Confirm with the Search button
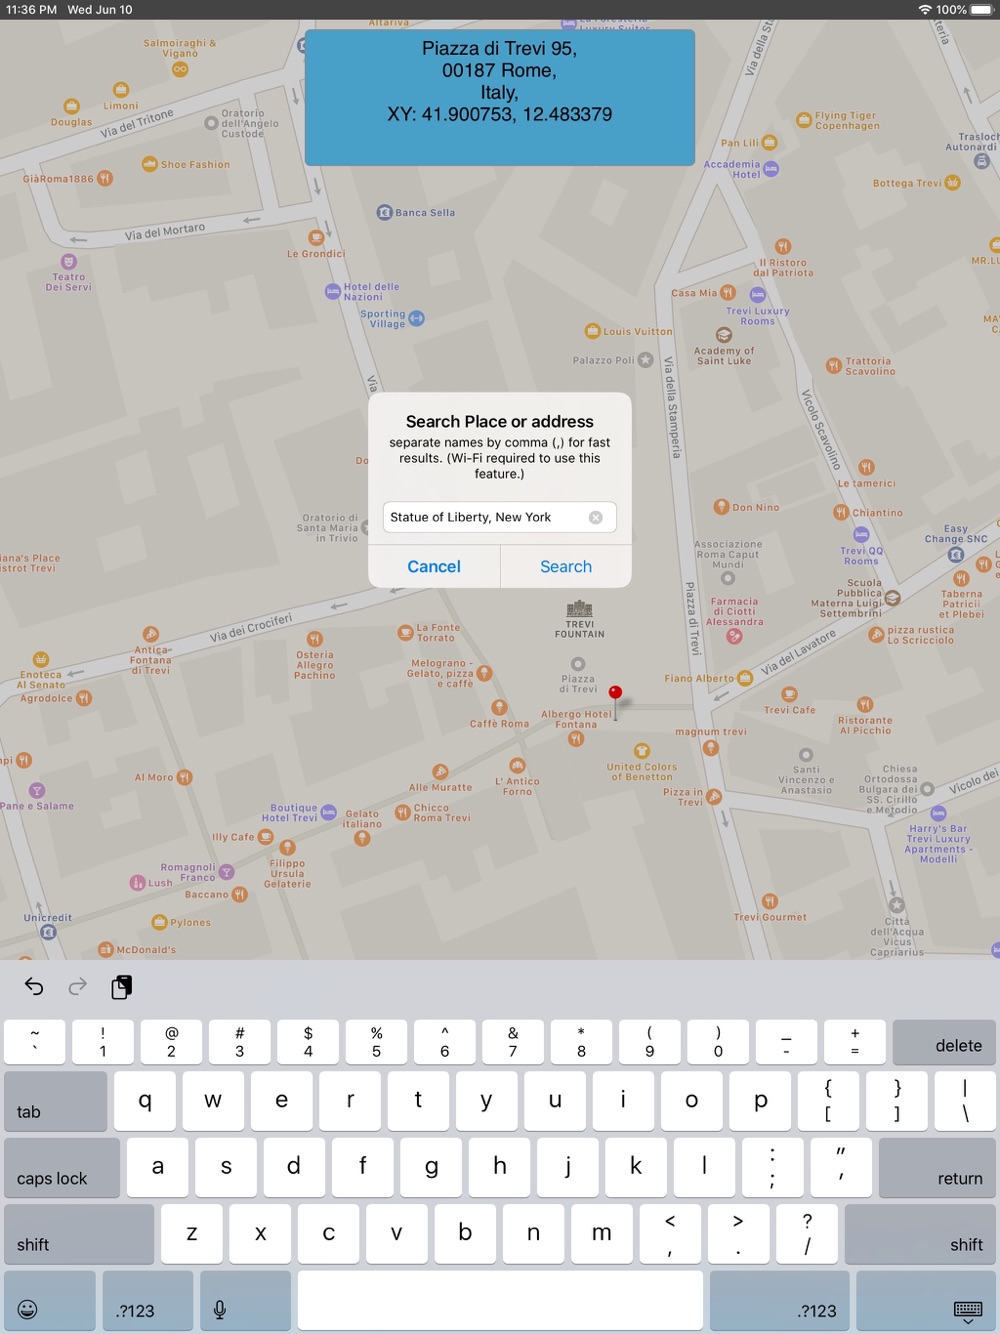This screenshot has width=1000, height=1334. [566, 566]
